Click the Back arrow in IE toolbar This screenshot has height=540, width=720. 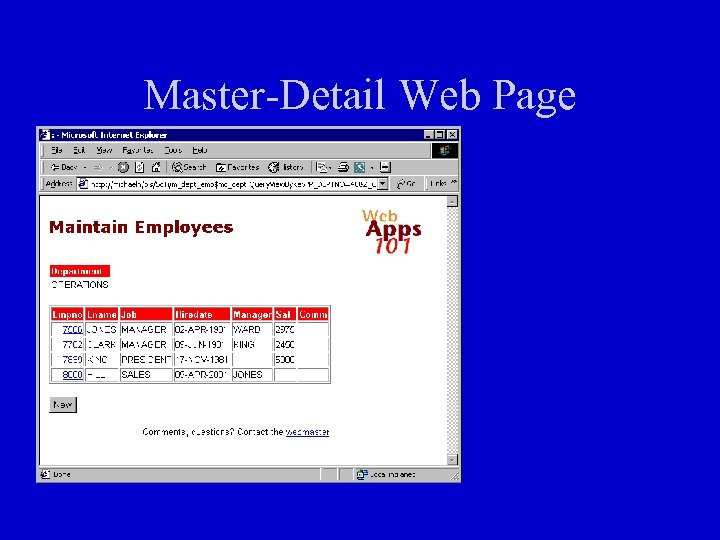point(63,167)
